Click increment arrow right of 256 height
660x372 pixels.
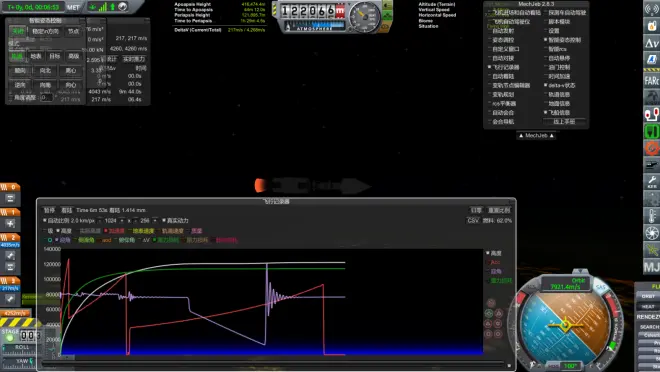point(155,221)
